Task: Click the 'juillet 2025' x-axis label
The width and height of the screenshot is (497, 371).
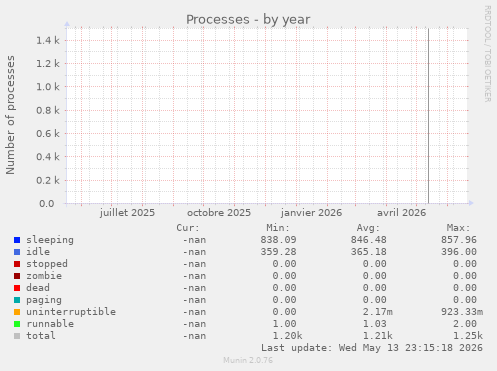Action: 127,213
